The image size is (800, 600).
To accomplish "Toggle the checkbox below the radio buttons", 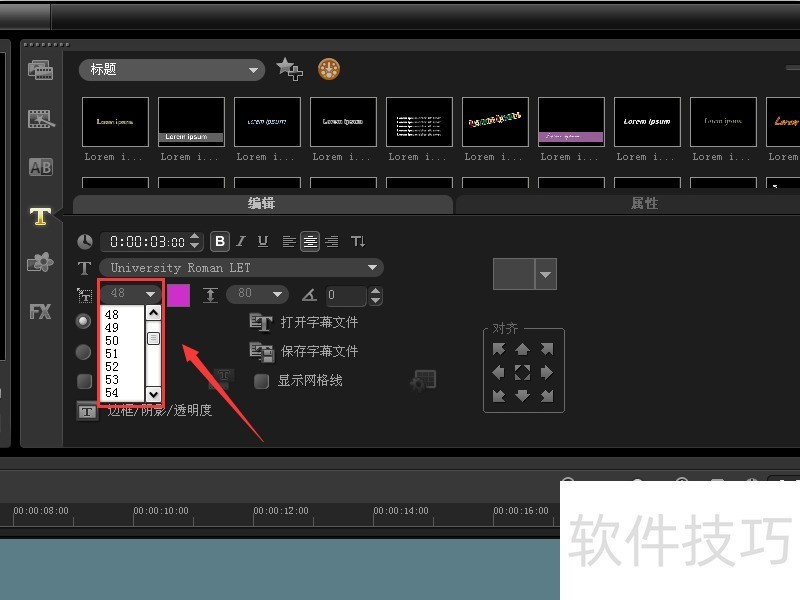I will coord(84,381).
